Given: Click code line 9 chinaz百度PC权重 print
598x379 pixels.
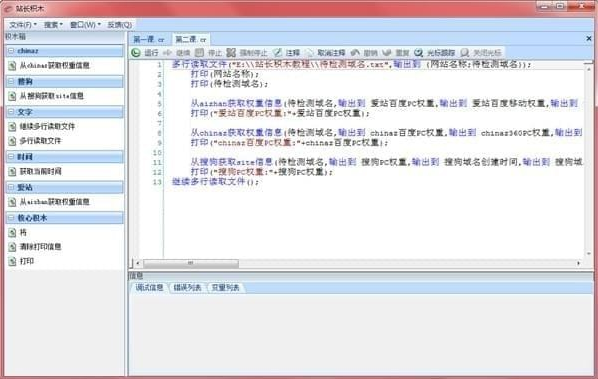Looking at the screenshot, I should [289, 143].
